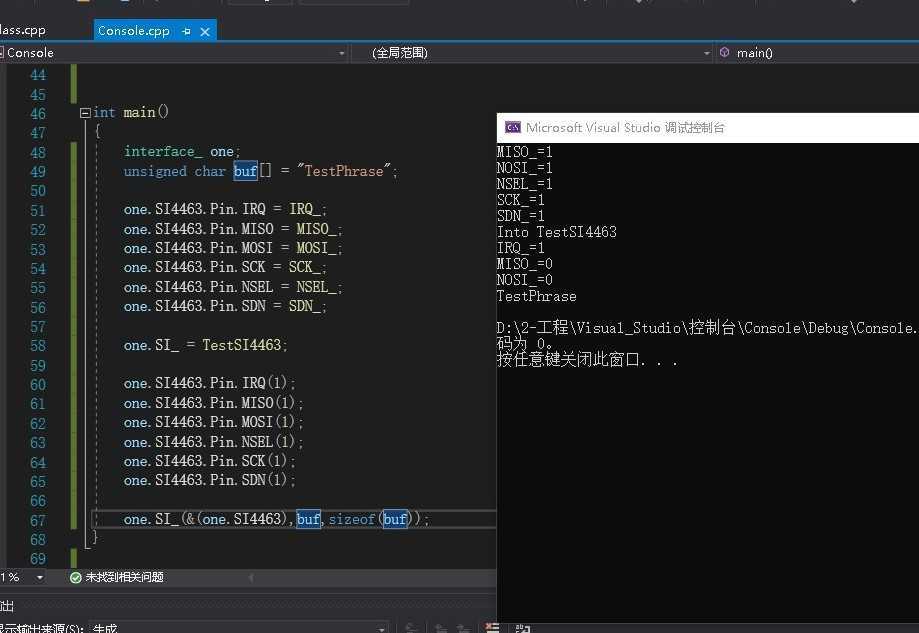Click console output line 'MISO_=1'
919x633 pixels.
(525, 152)
